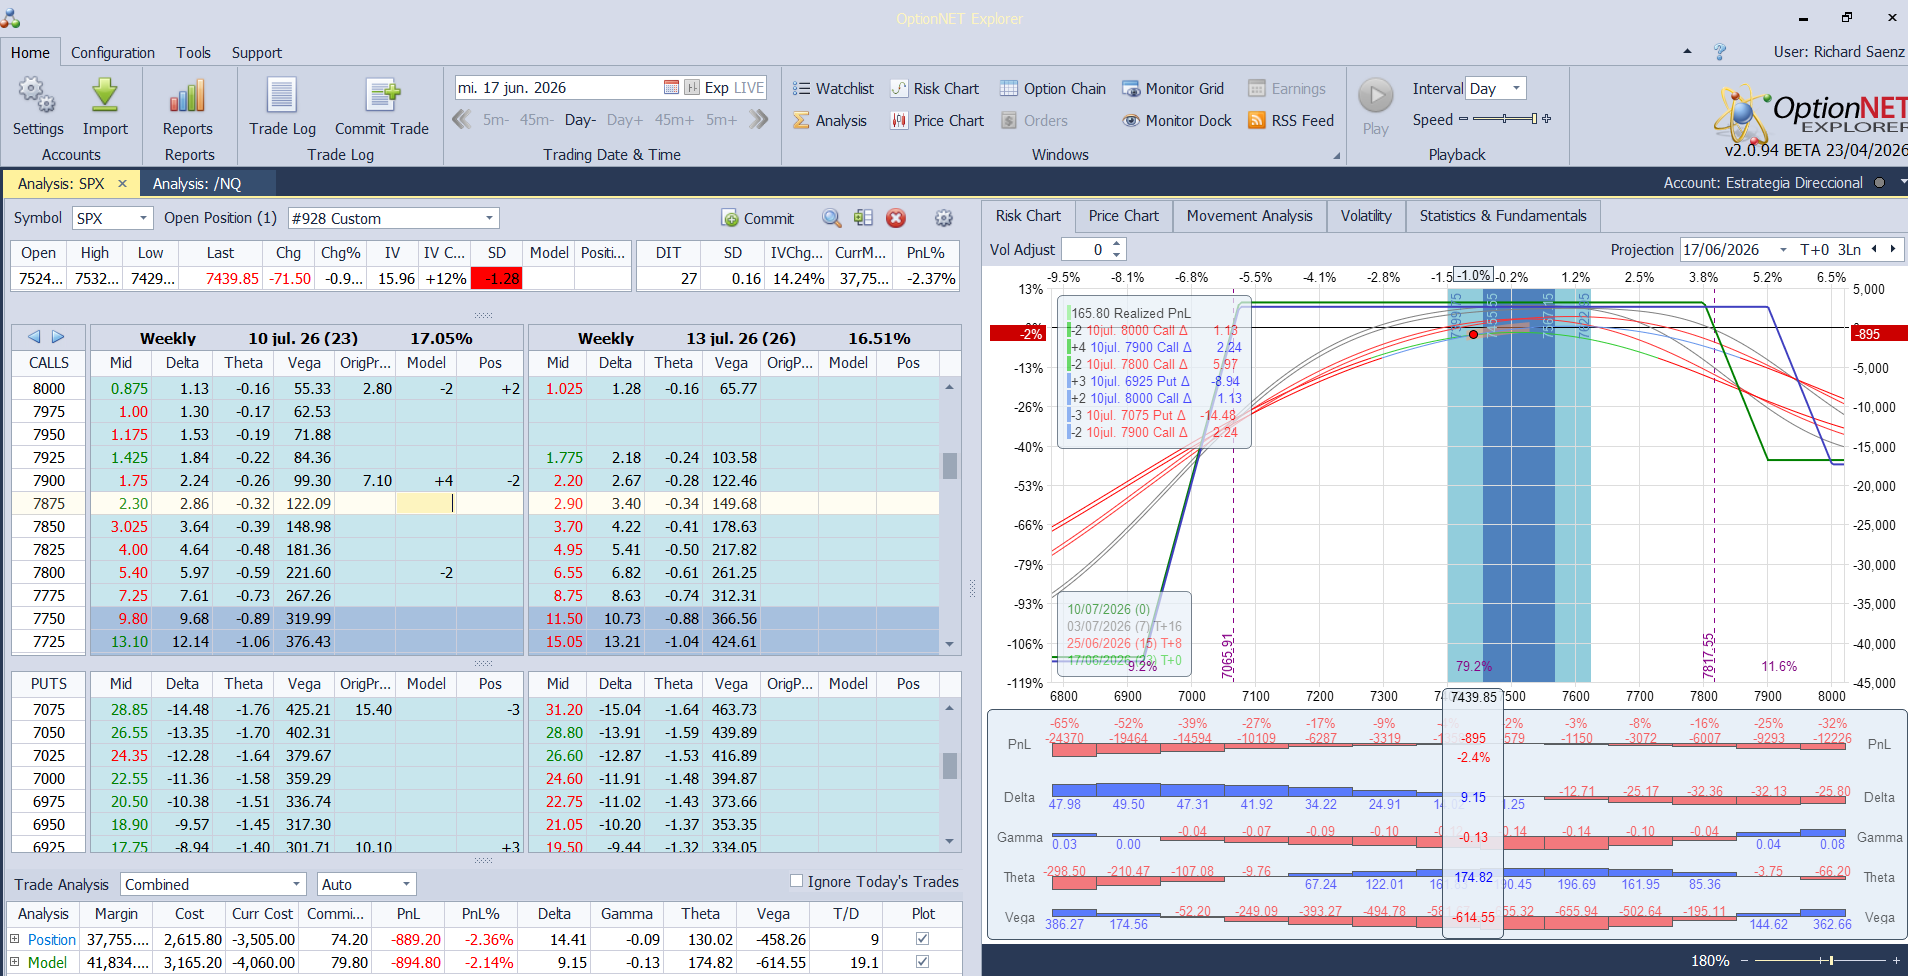1908x976 pixels.
Task: Click the market hours icon beside Exp
Action: tap(692, 88)
